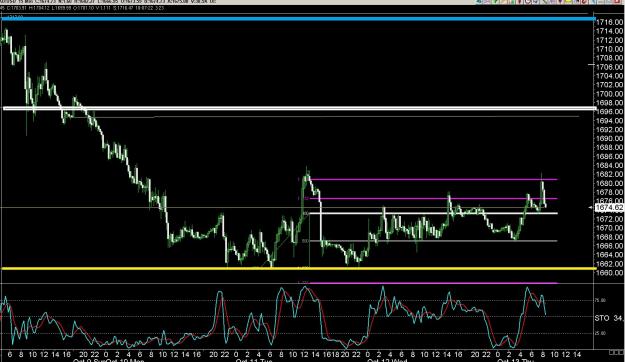Select the short white Fibonacci line near 1673

point(433,213)
